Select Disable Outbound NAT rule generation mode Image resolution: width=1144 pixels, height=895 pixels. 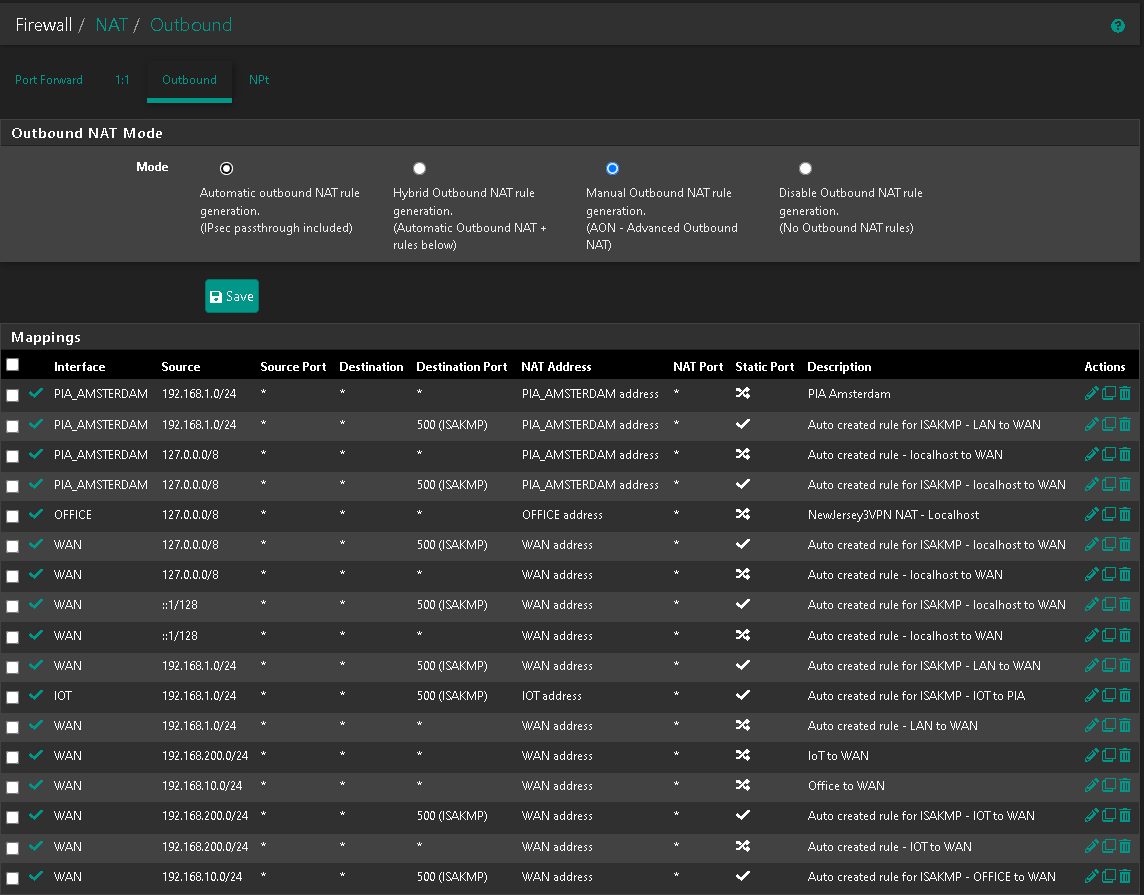pyautogui.click(x=805, y=168)
